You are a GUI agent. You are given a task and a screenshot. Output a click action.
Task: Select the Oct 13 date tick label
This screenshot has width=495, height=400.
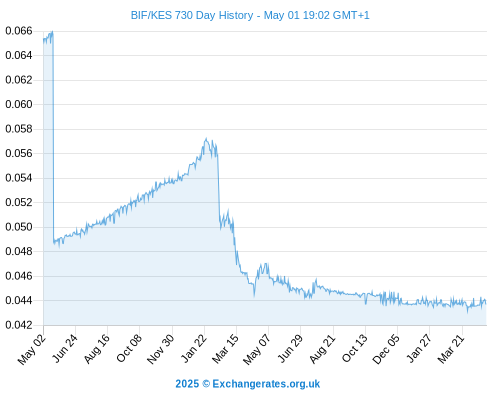(355, 348)
